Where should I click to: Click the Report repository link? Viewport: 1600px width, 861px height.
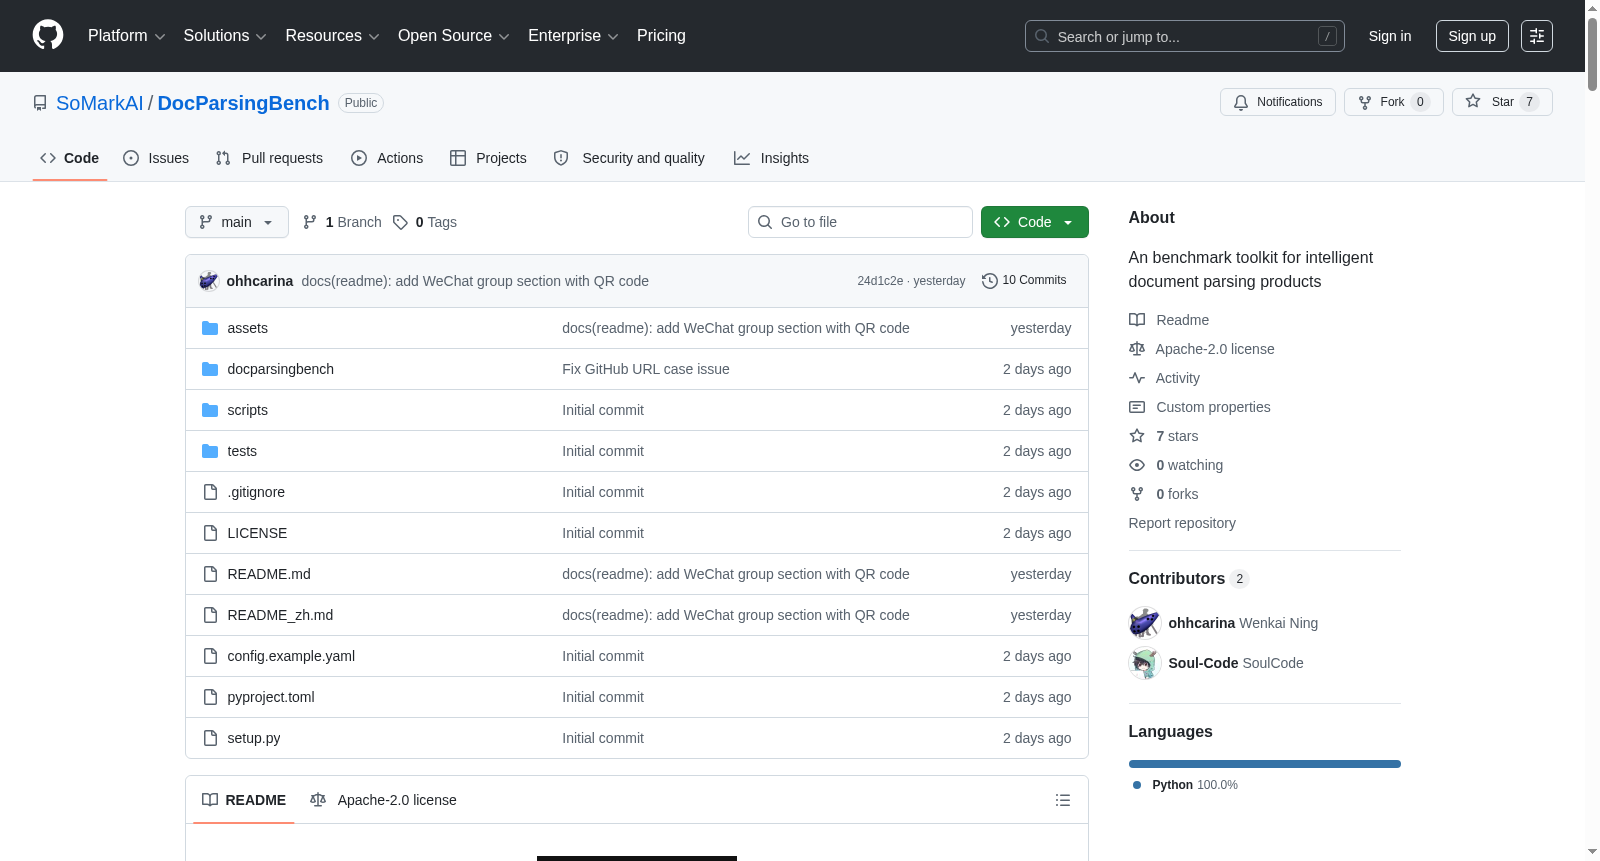(1182, 523)
